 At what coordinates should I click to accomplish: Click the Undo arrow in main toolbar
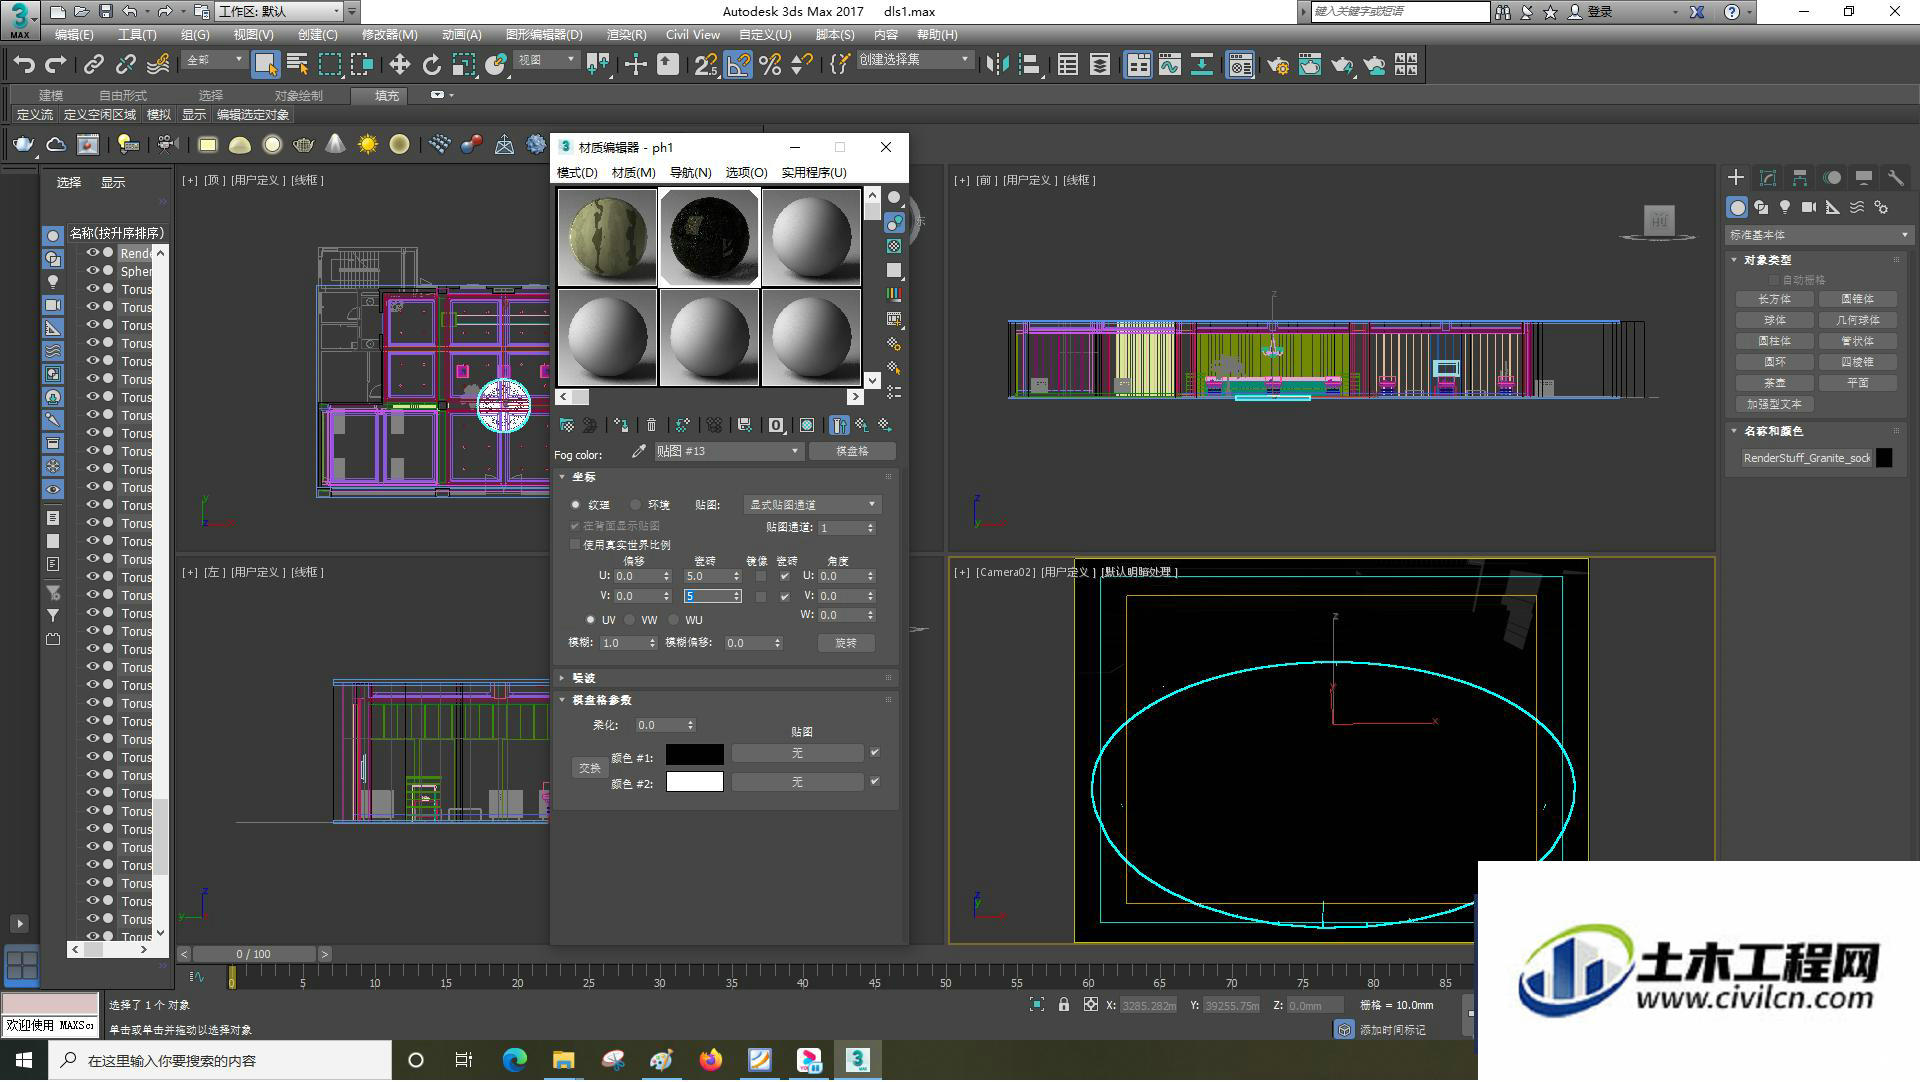[24, 65]
